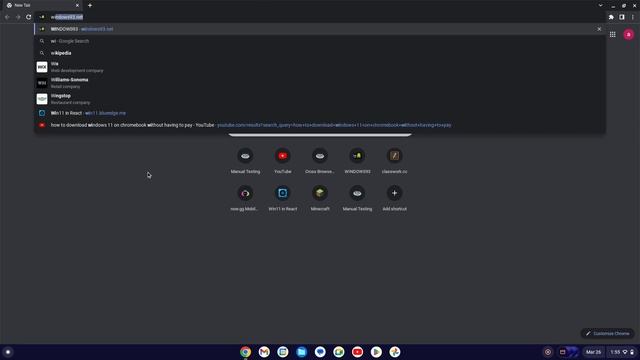Select the 'wi - Google Search' suggestion
This screenshot has width=640, height=360.
coord(320,41)
